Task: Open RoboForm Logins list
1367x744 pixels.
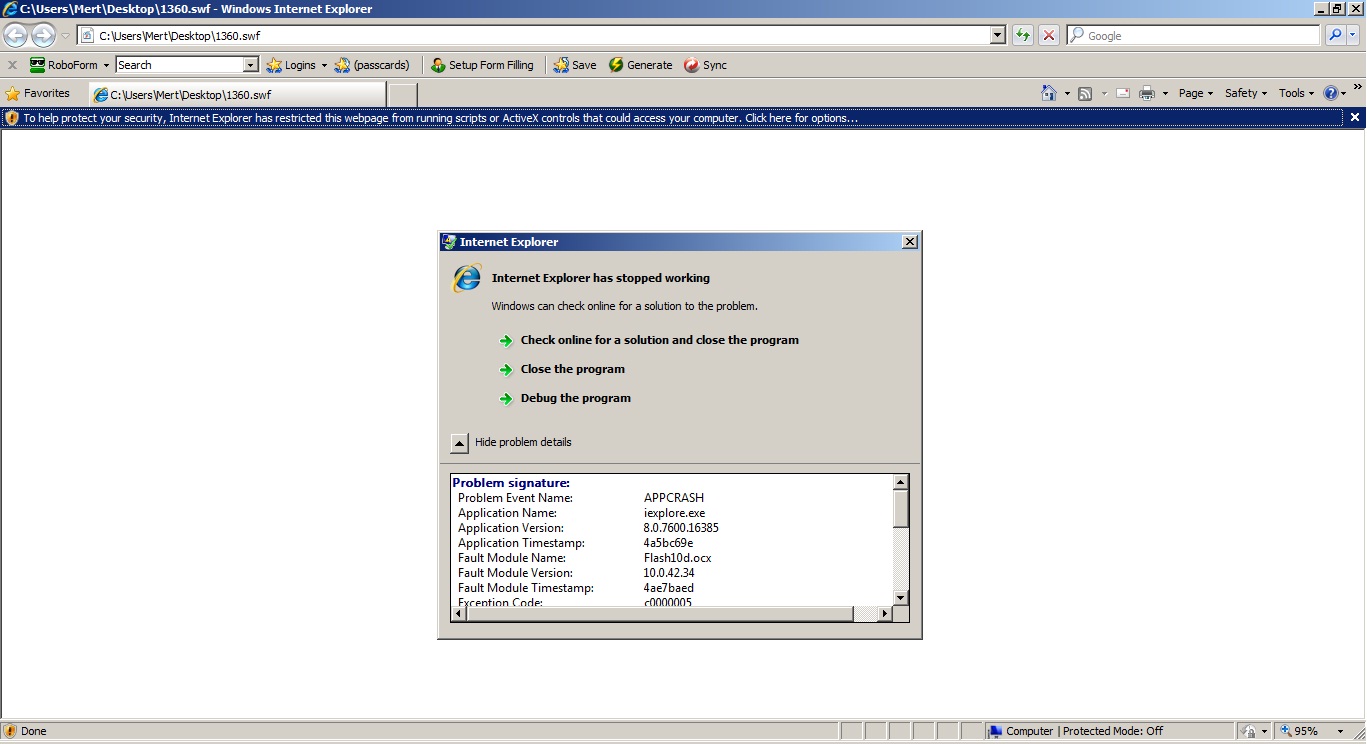Action: (x=297, y=65)
